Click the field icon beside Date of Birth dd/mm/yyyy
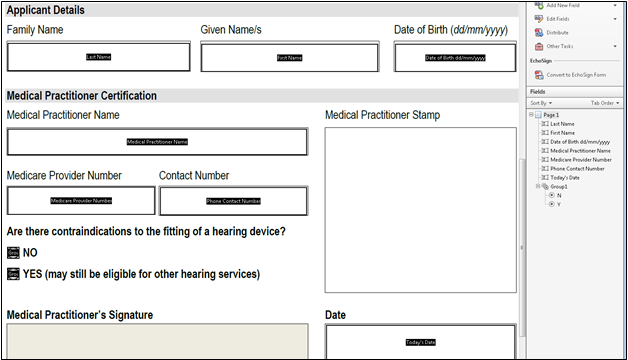This screenshot has height=360, width=628. coord(545,142)
